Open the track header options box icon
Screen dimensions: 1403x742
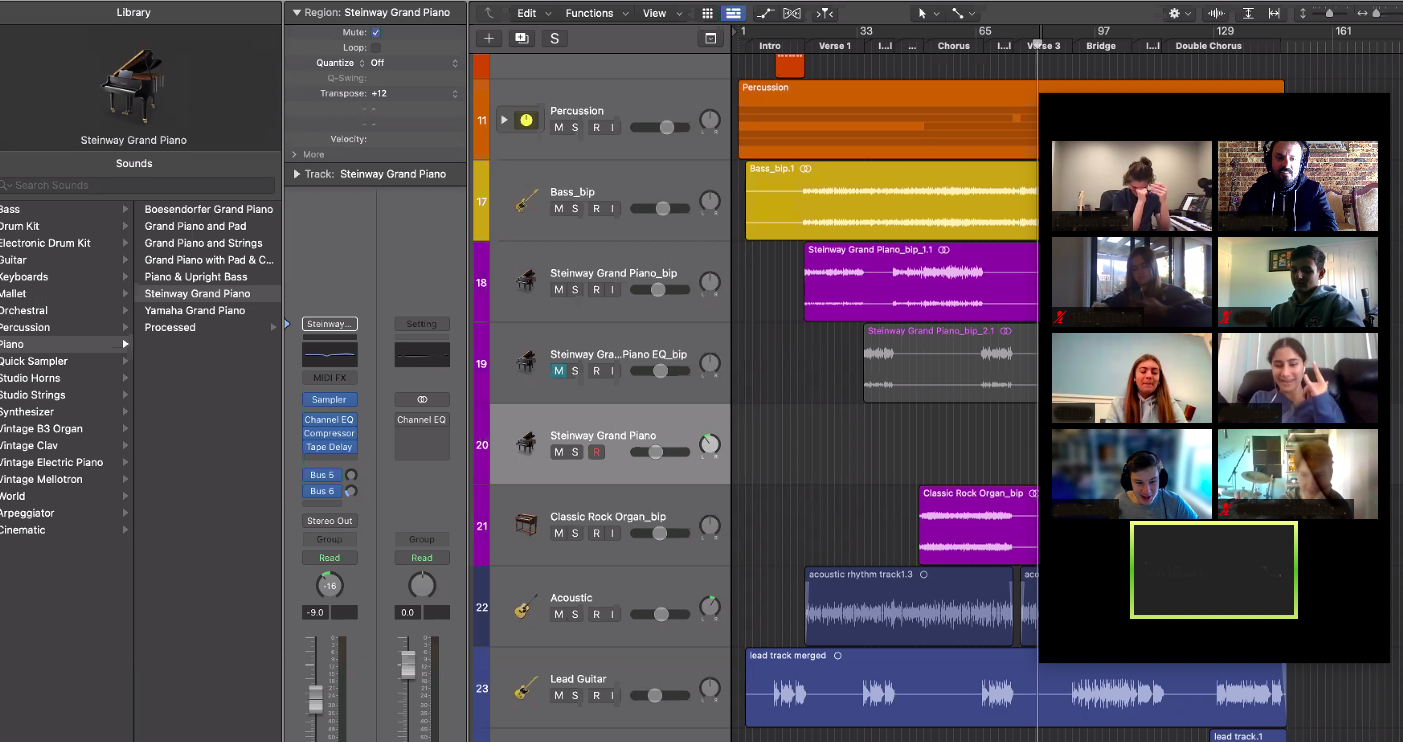[x=711, y=38]
